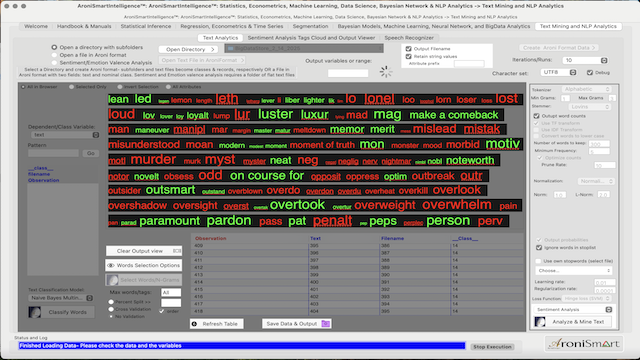640x360 pixels.
Task: Click the refresh icon beside Refresh Table
Action: click(x=194, y=324)
